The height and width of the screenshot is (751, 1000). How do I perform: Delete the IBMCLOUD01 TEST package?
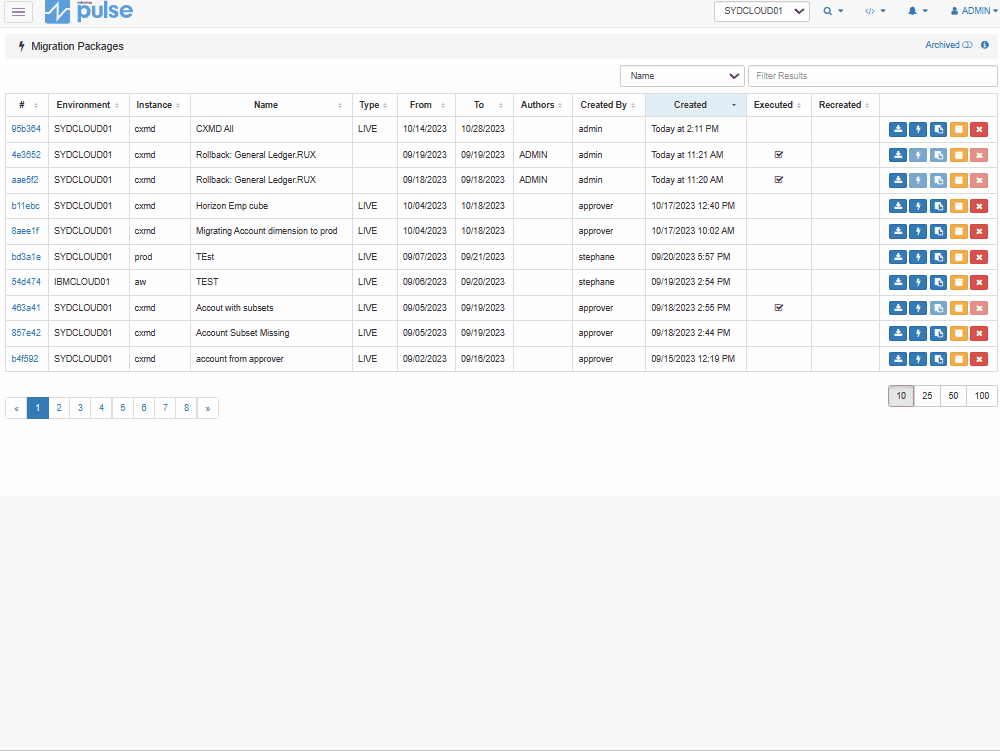(979, 282)
